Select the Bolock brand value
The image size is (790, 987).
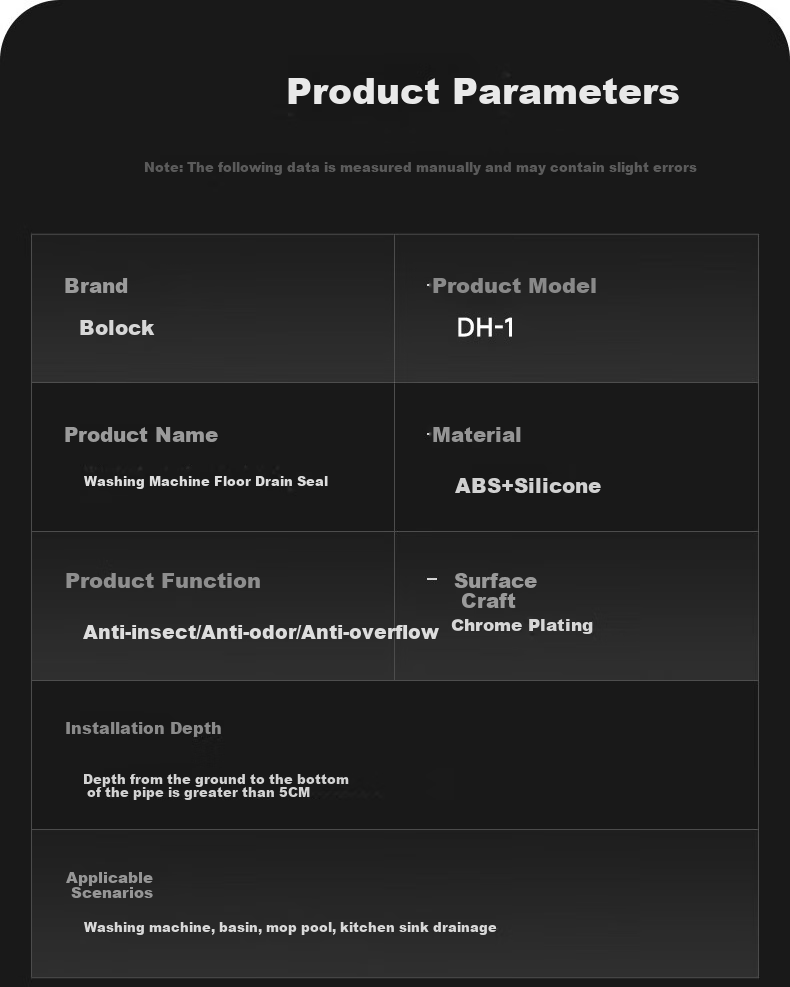click(x=116, y=327)
